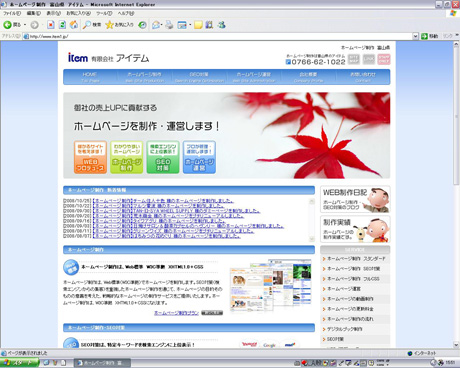Click the Edit page toolbar icon
Viewport: 460px width, 368px height.
pyautogui.click(x=182, y=25)
